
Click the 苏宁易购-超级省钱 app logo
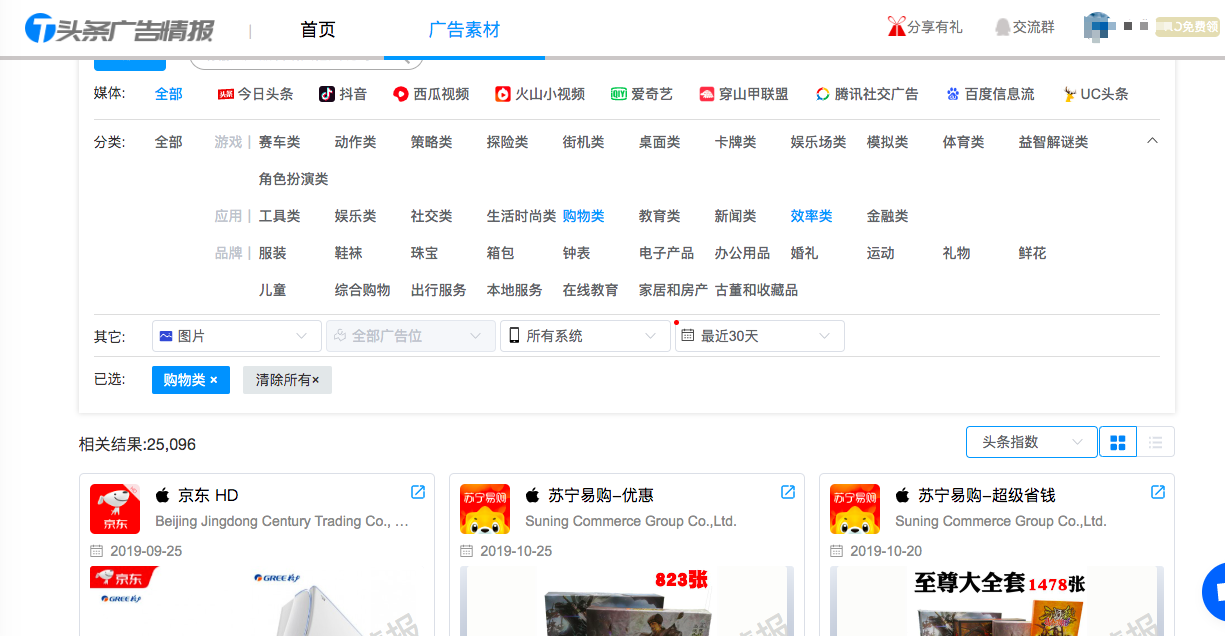point(855,509)
